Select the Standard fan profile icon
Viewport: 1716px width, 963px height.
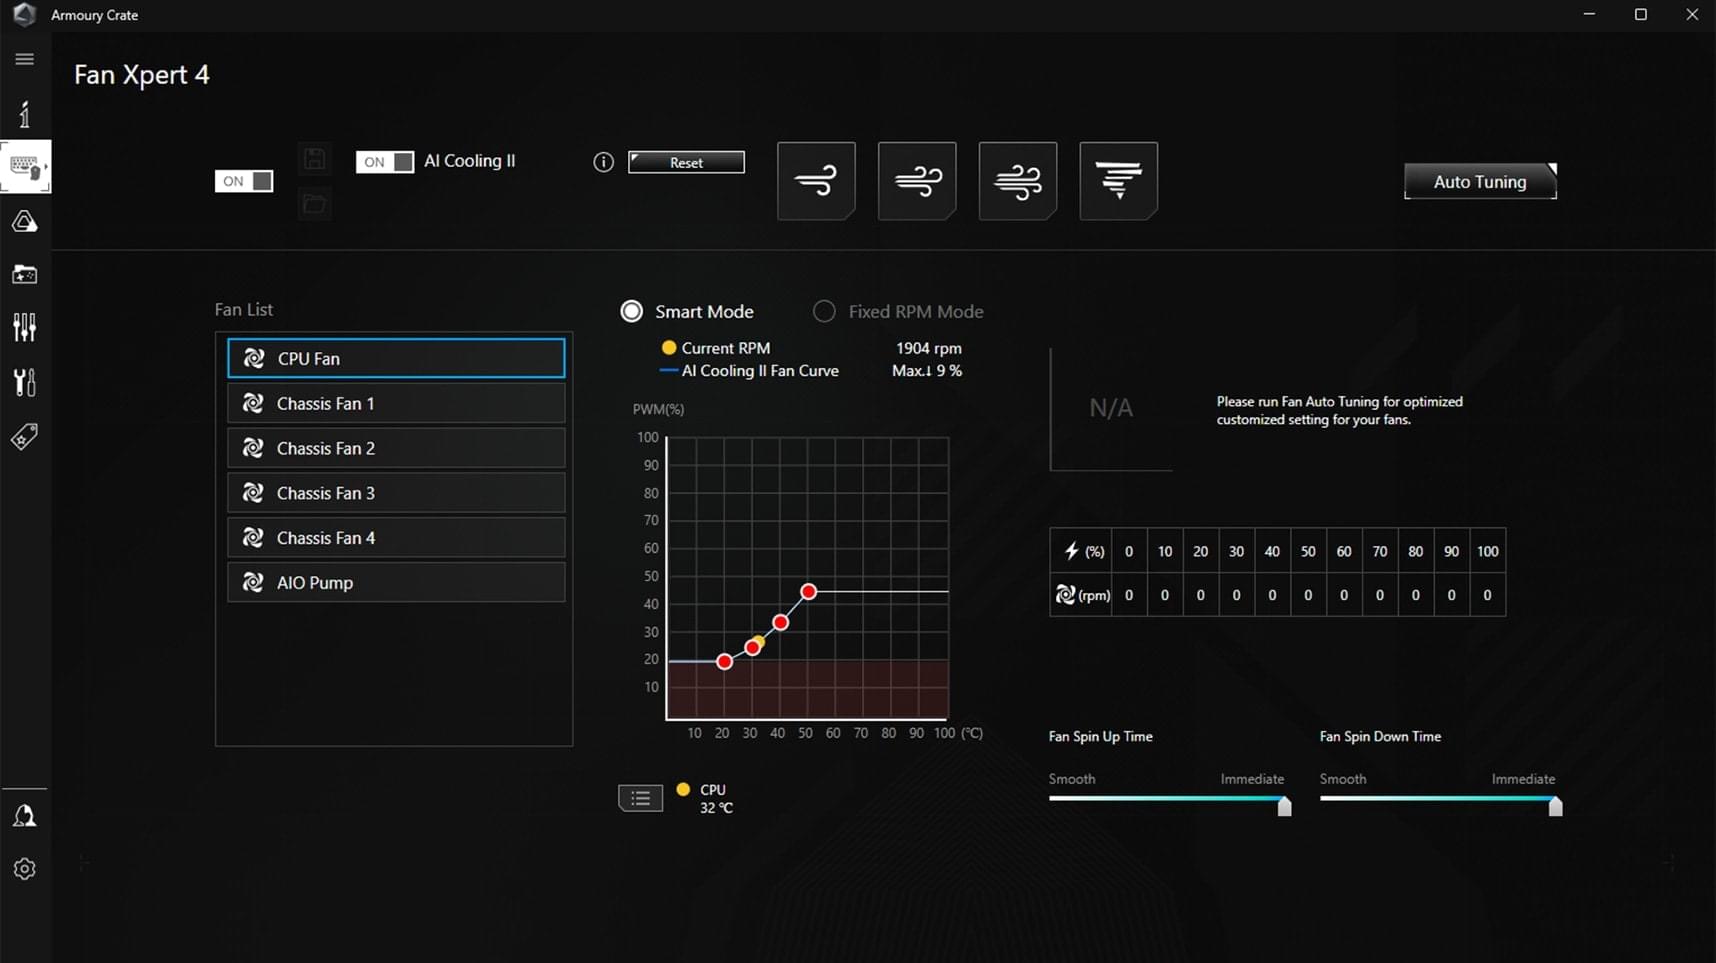pos(917,181)
